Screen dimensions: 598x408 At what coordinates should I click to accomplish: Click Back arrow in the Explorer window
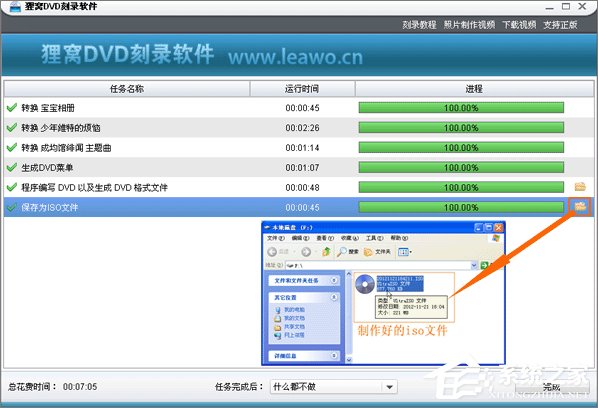[x=272, y=252]
